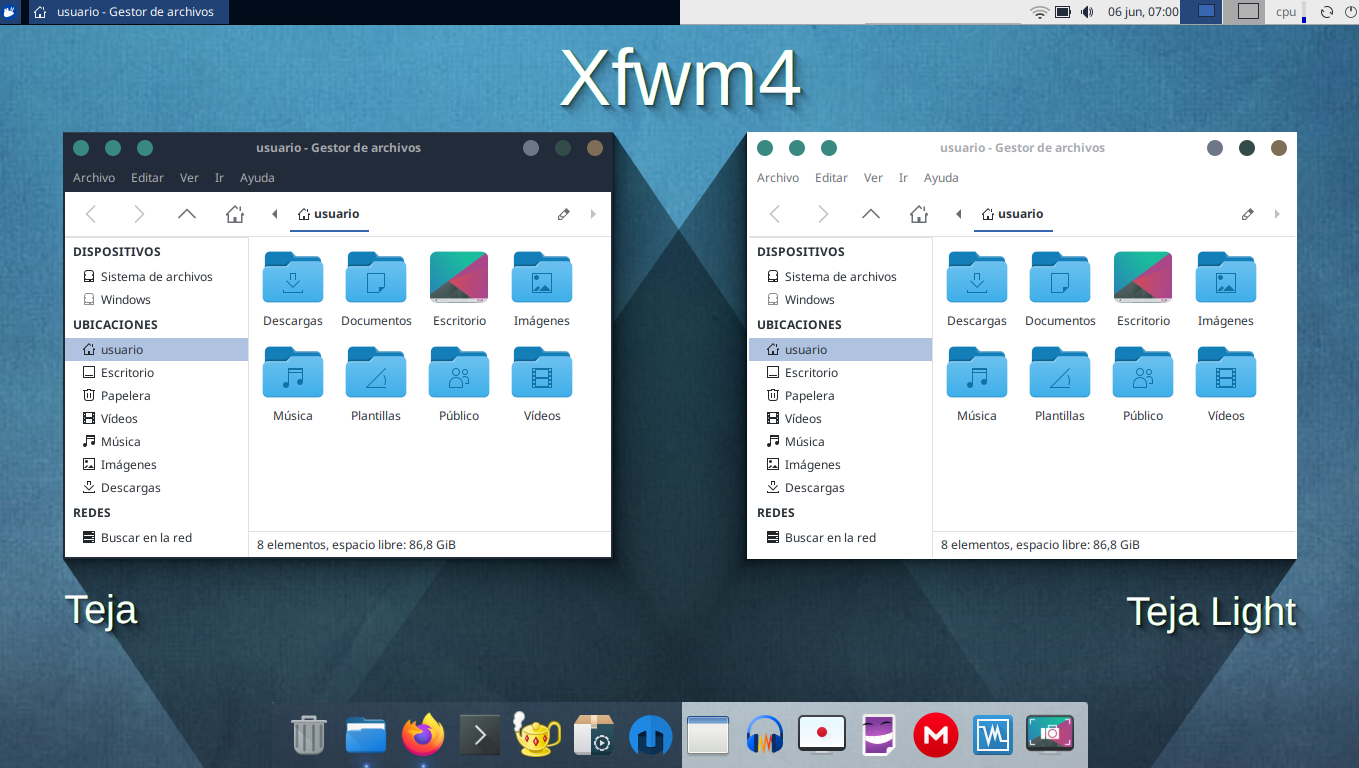Viewport: 1359px width, 768px height.
Task: Select Buscar en la red in dark Teja sidebar
Action: coord(156,538)
